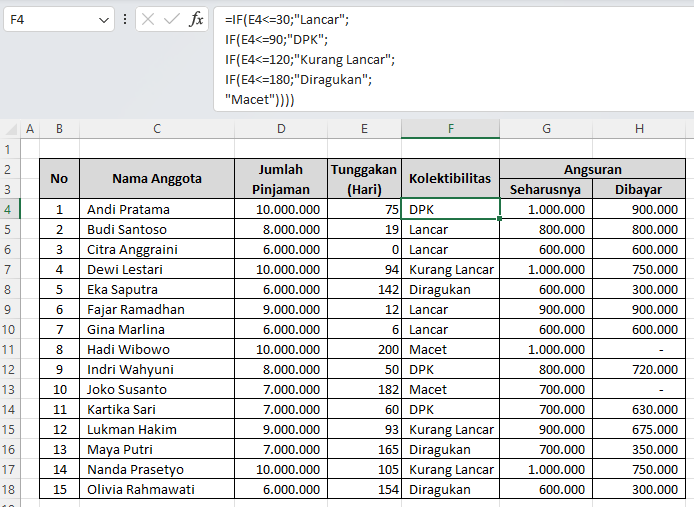Screen dimensions: 694x507
Task: Click Olivia Rahmawati's Dibayar value 300.000
Action: click(638, 489)
